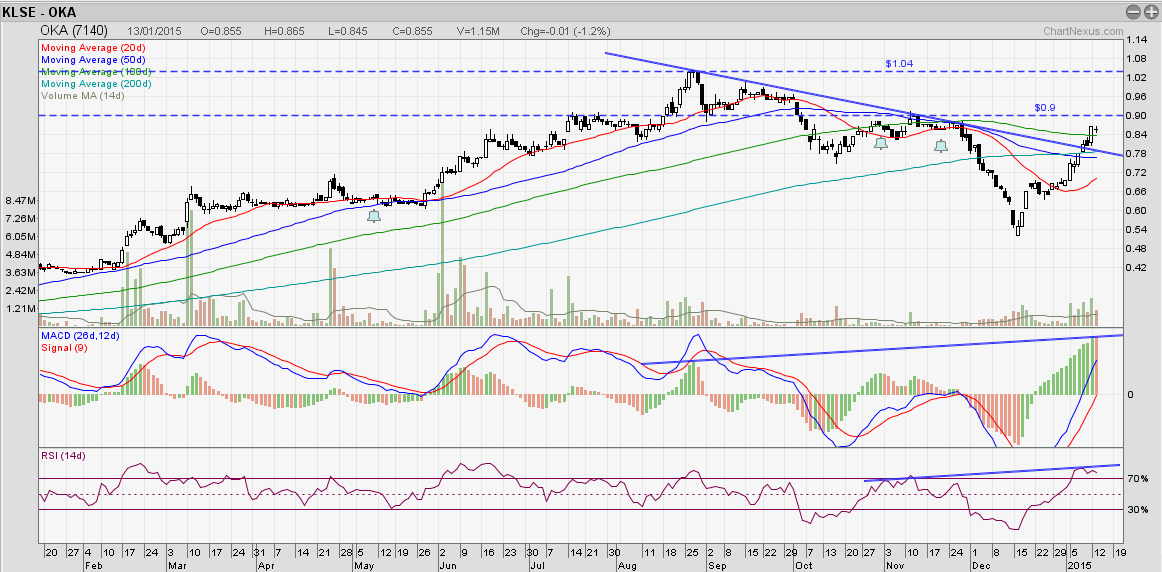Click the 'MACD (26d,12d)' indicator label
This screenshot has height=572, width=1162.
click(x=79, y=336)
